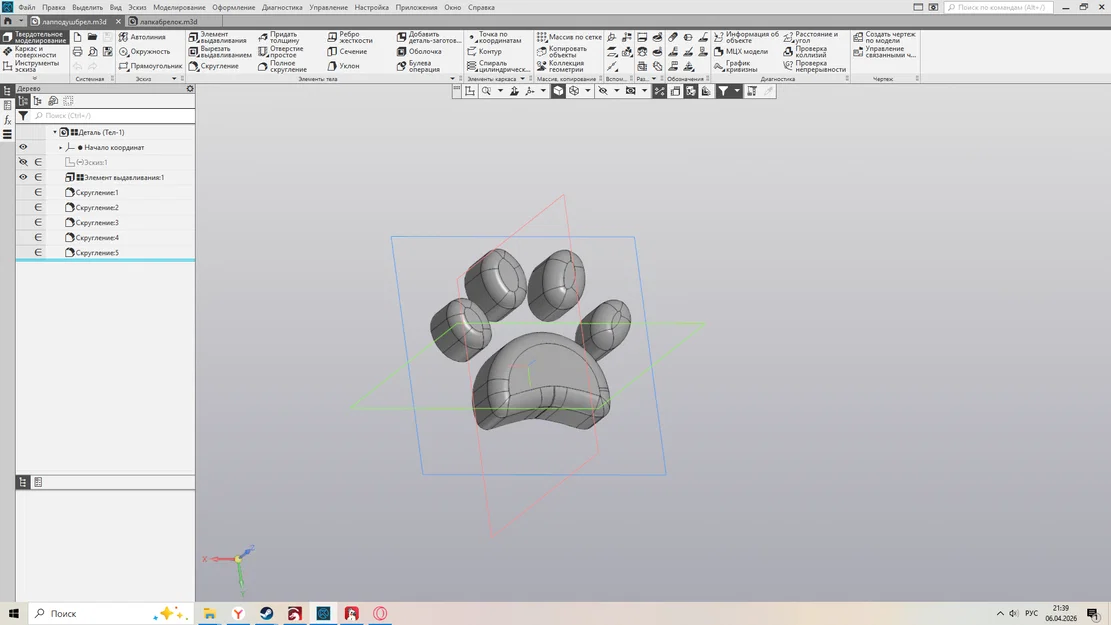The width and height of the screenshot is (1111, 625).
Task: Click Добавить деталь-заготовку
Action: coord(429,37)
